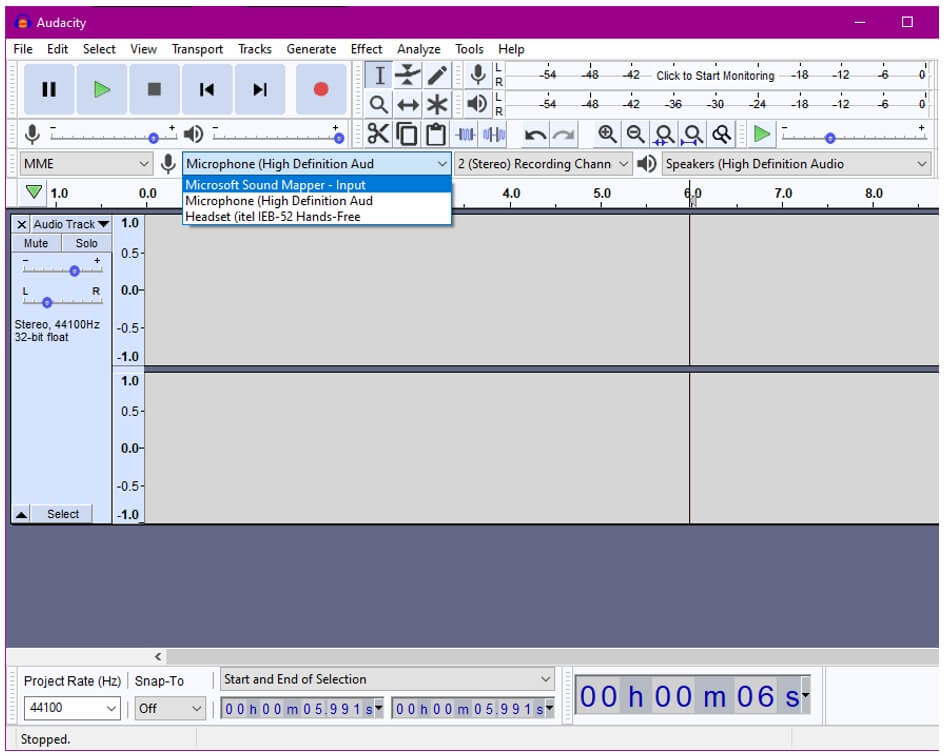949x756 pixels.
Task: Click the Undo arrow
Action: click(535, 134)
